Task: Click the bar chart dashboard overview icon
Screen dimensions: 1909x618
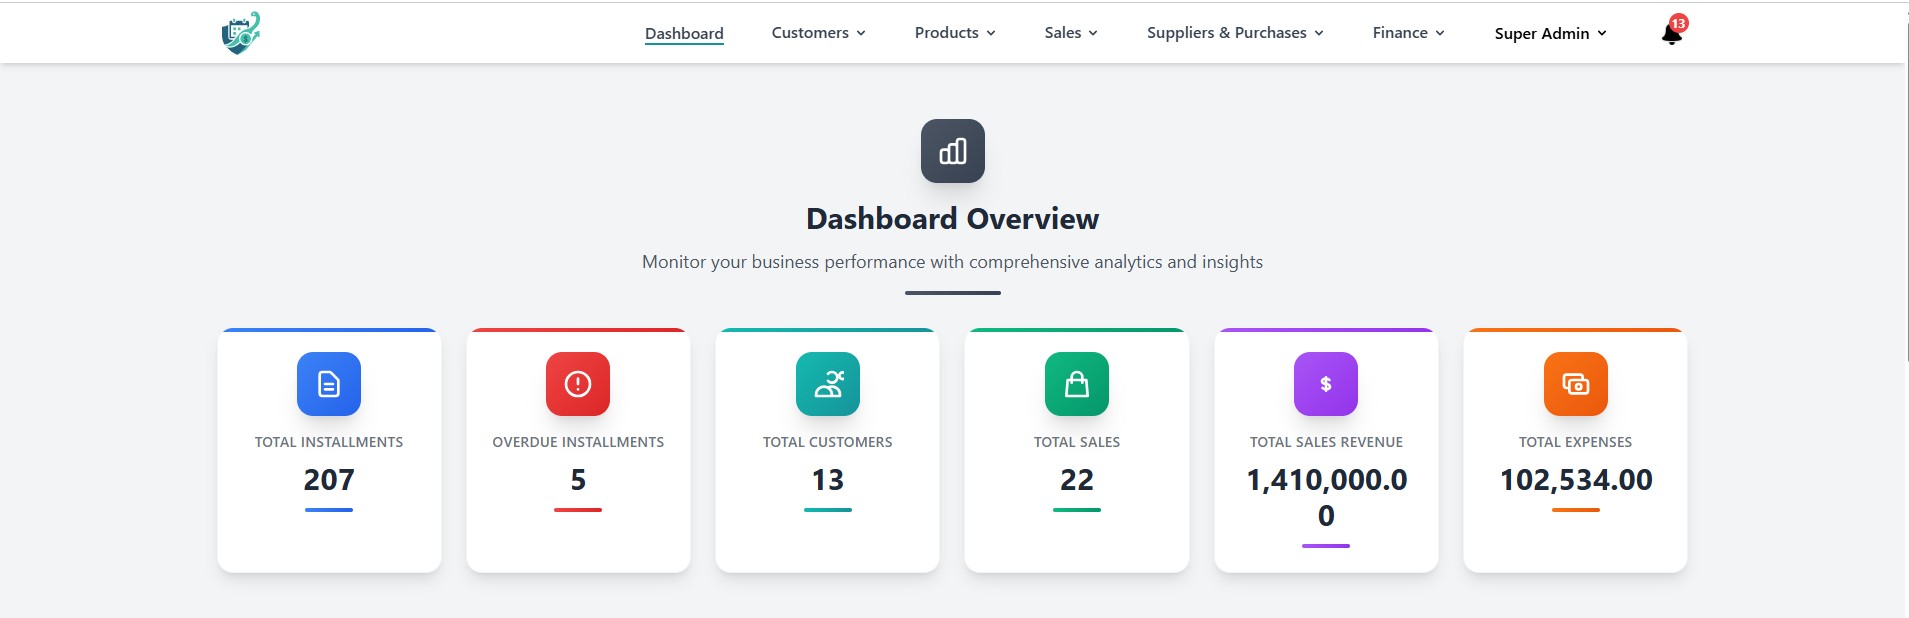Action: coord(952,151)
